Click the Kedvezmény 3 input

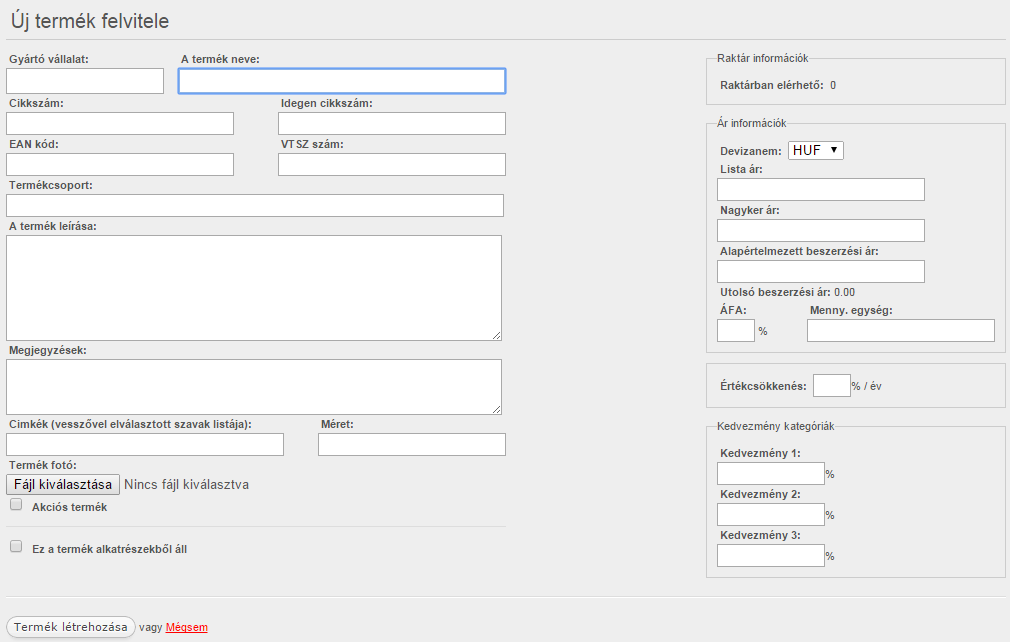pyautogui.click(x=770, y=556)
